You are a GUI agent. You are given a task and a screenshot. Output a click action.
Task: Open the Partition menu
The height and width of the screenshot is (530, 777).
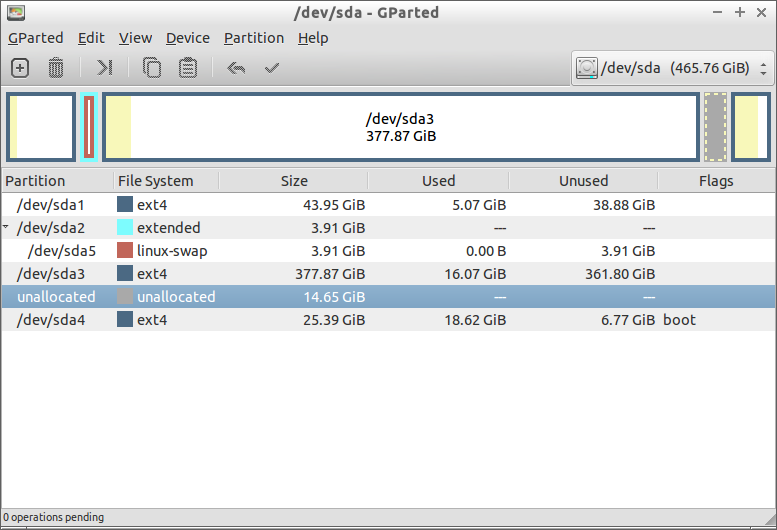254,38
